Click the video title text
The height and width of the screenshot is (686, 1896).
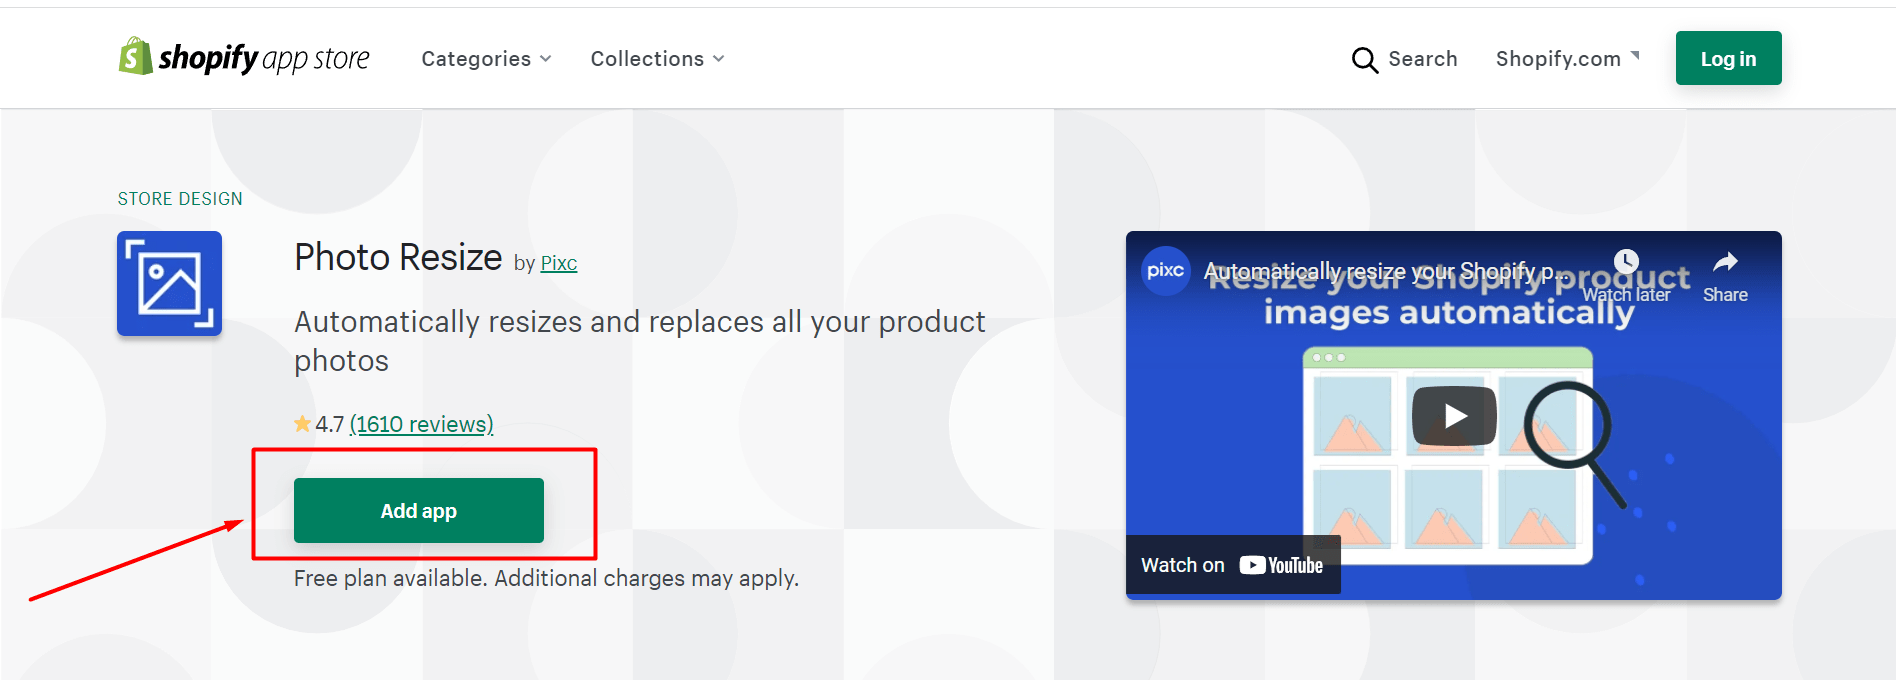click(x=1386, y=271)
